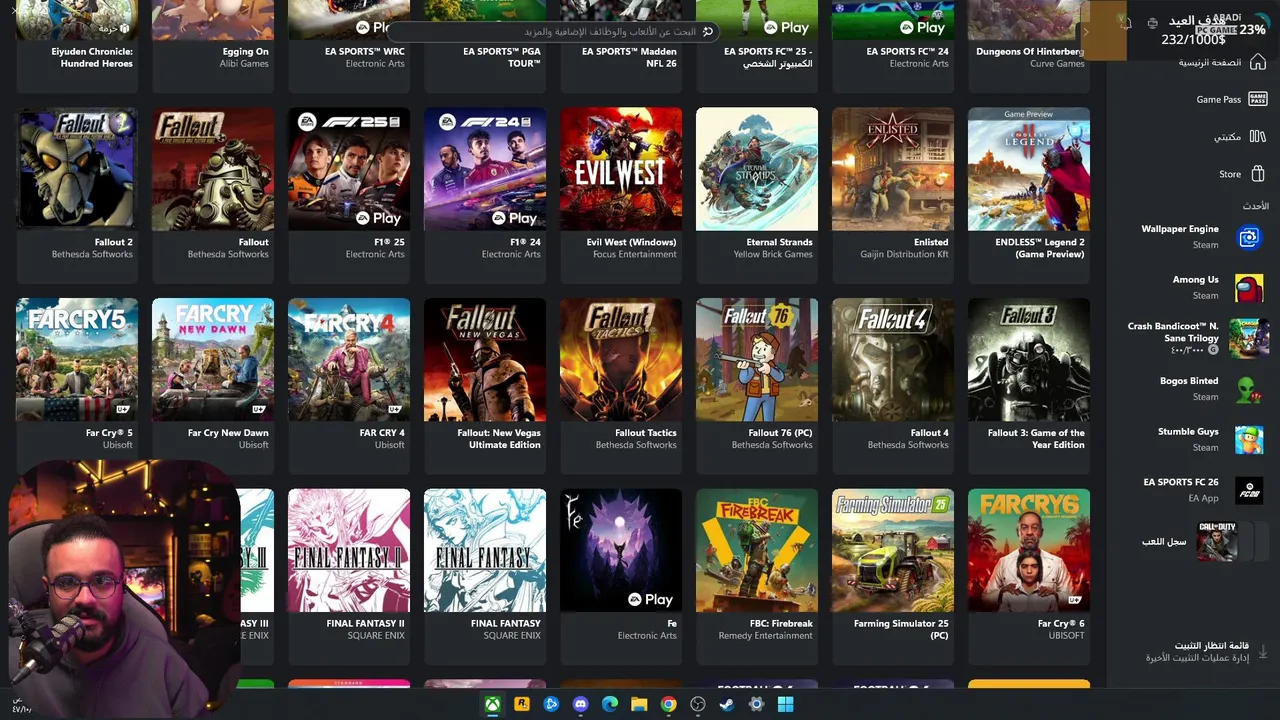Click the 'EA SPORTS™ WRC' title text
The width and height of the screenshot is (1280, 720).
point(365,51)
